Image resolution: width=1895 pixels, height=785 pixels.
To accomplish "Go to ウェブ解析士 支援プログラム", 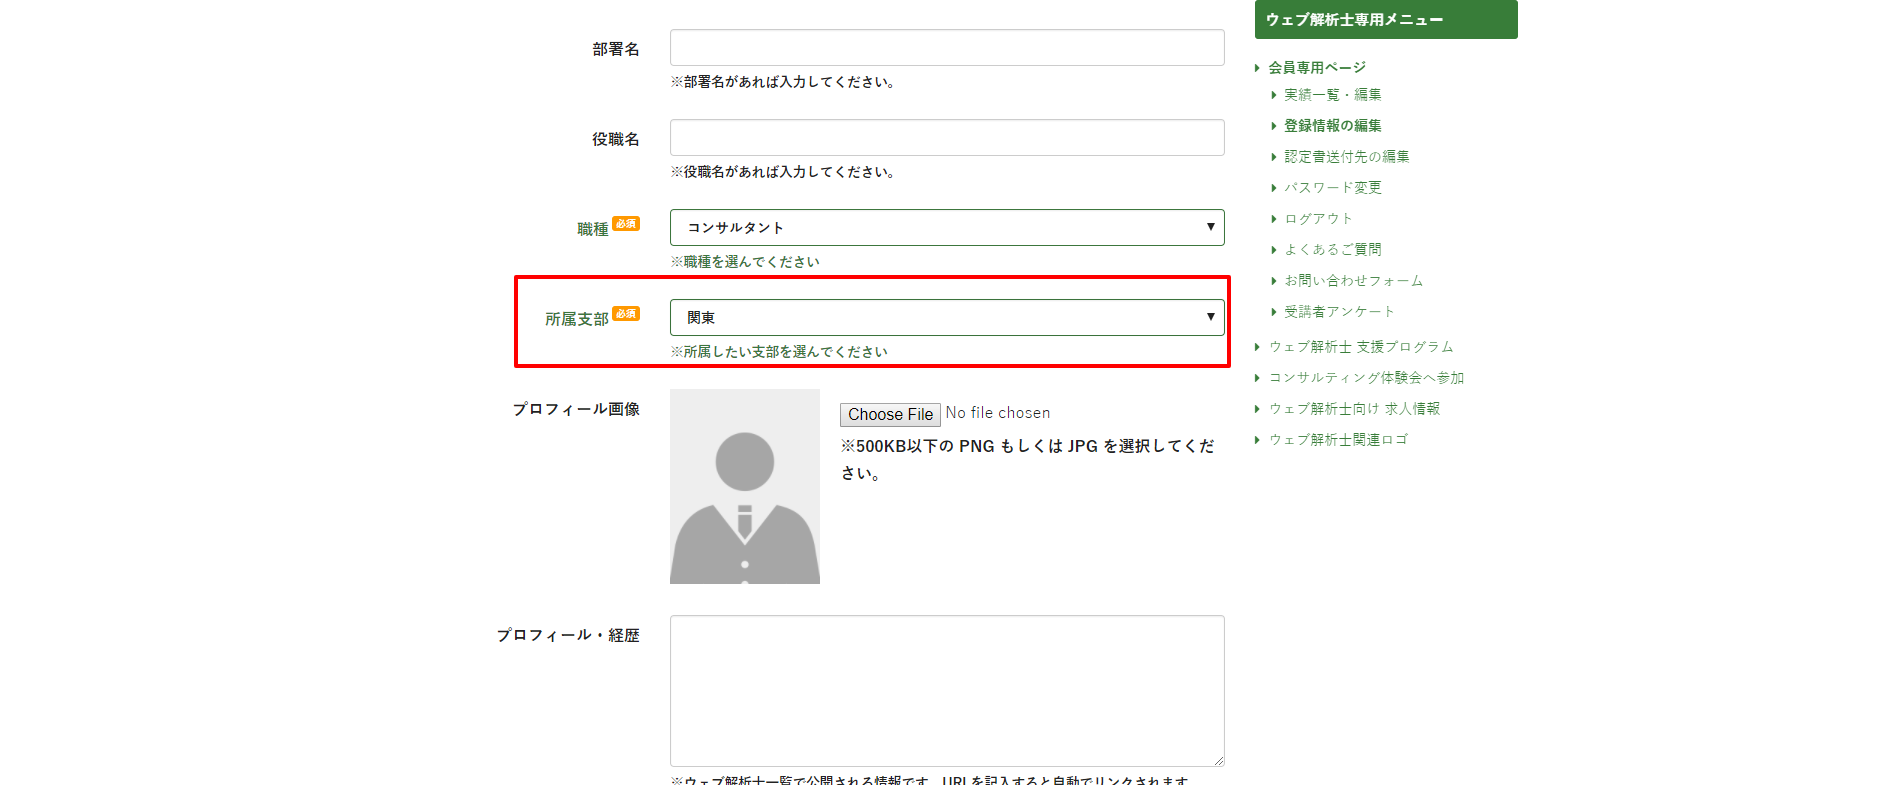I will [1361, 347].
